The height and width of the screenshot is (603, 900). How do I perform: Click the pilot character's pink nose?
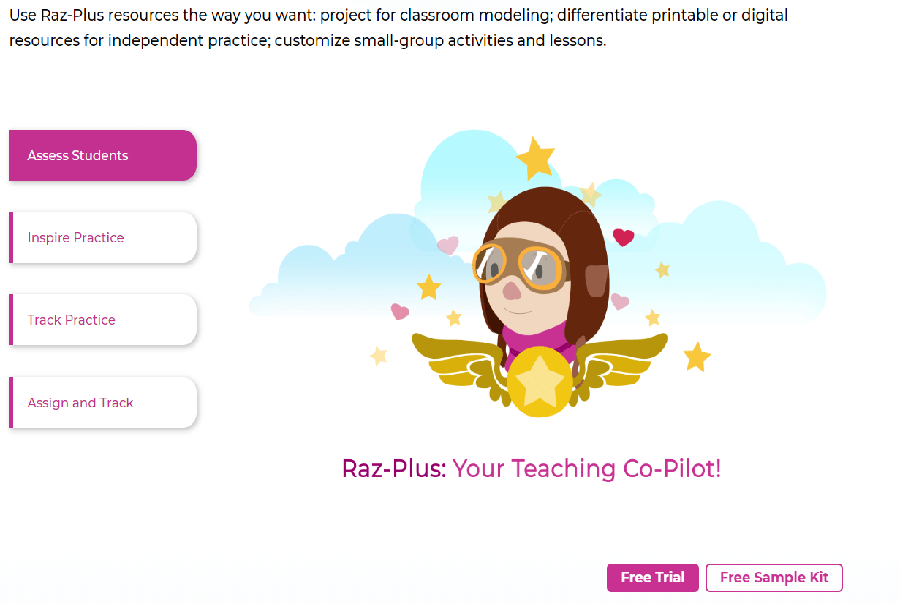pyautogui.click(x=511, y=291)
